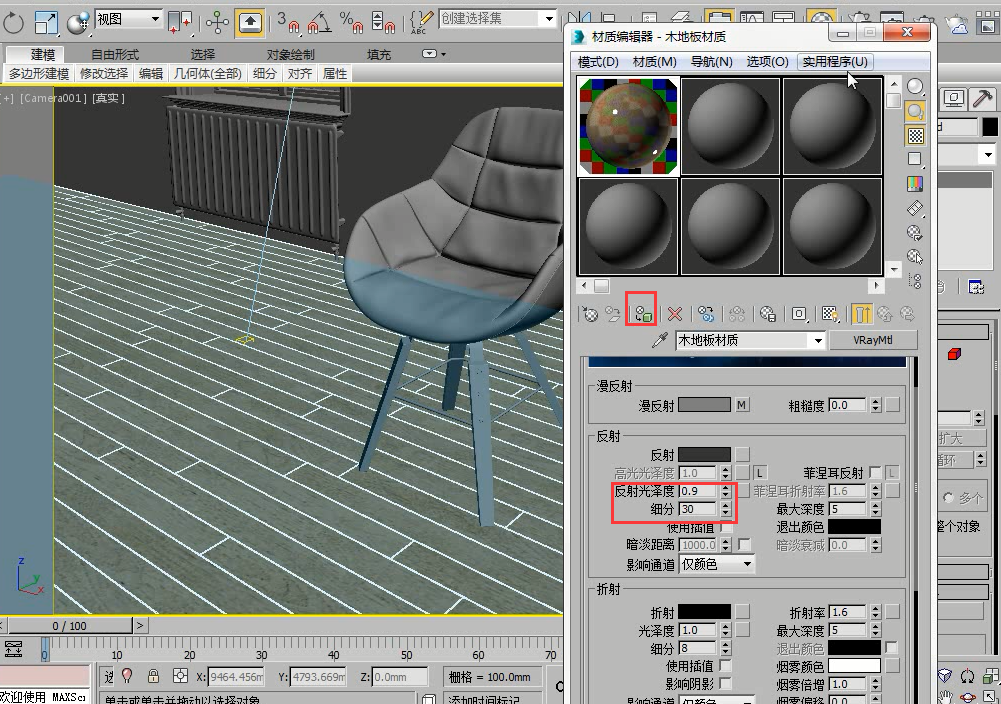
Task: Click Put Material to Scene icon
Action: coord(613,314)
